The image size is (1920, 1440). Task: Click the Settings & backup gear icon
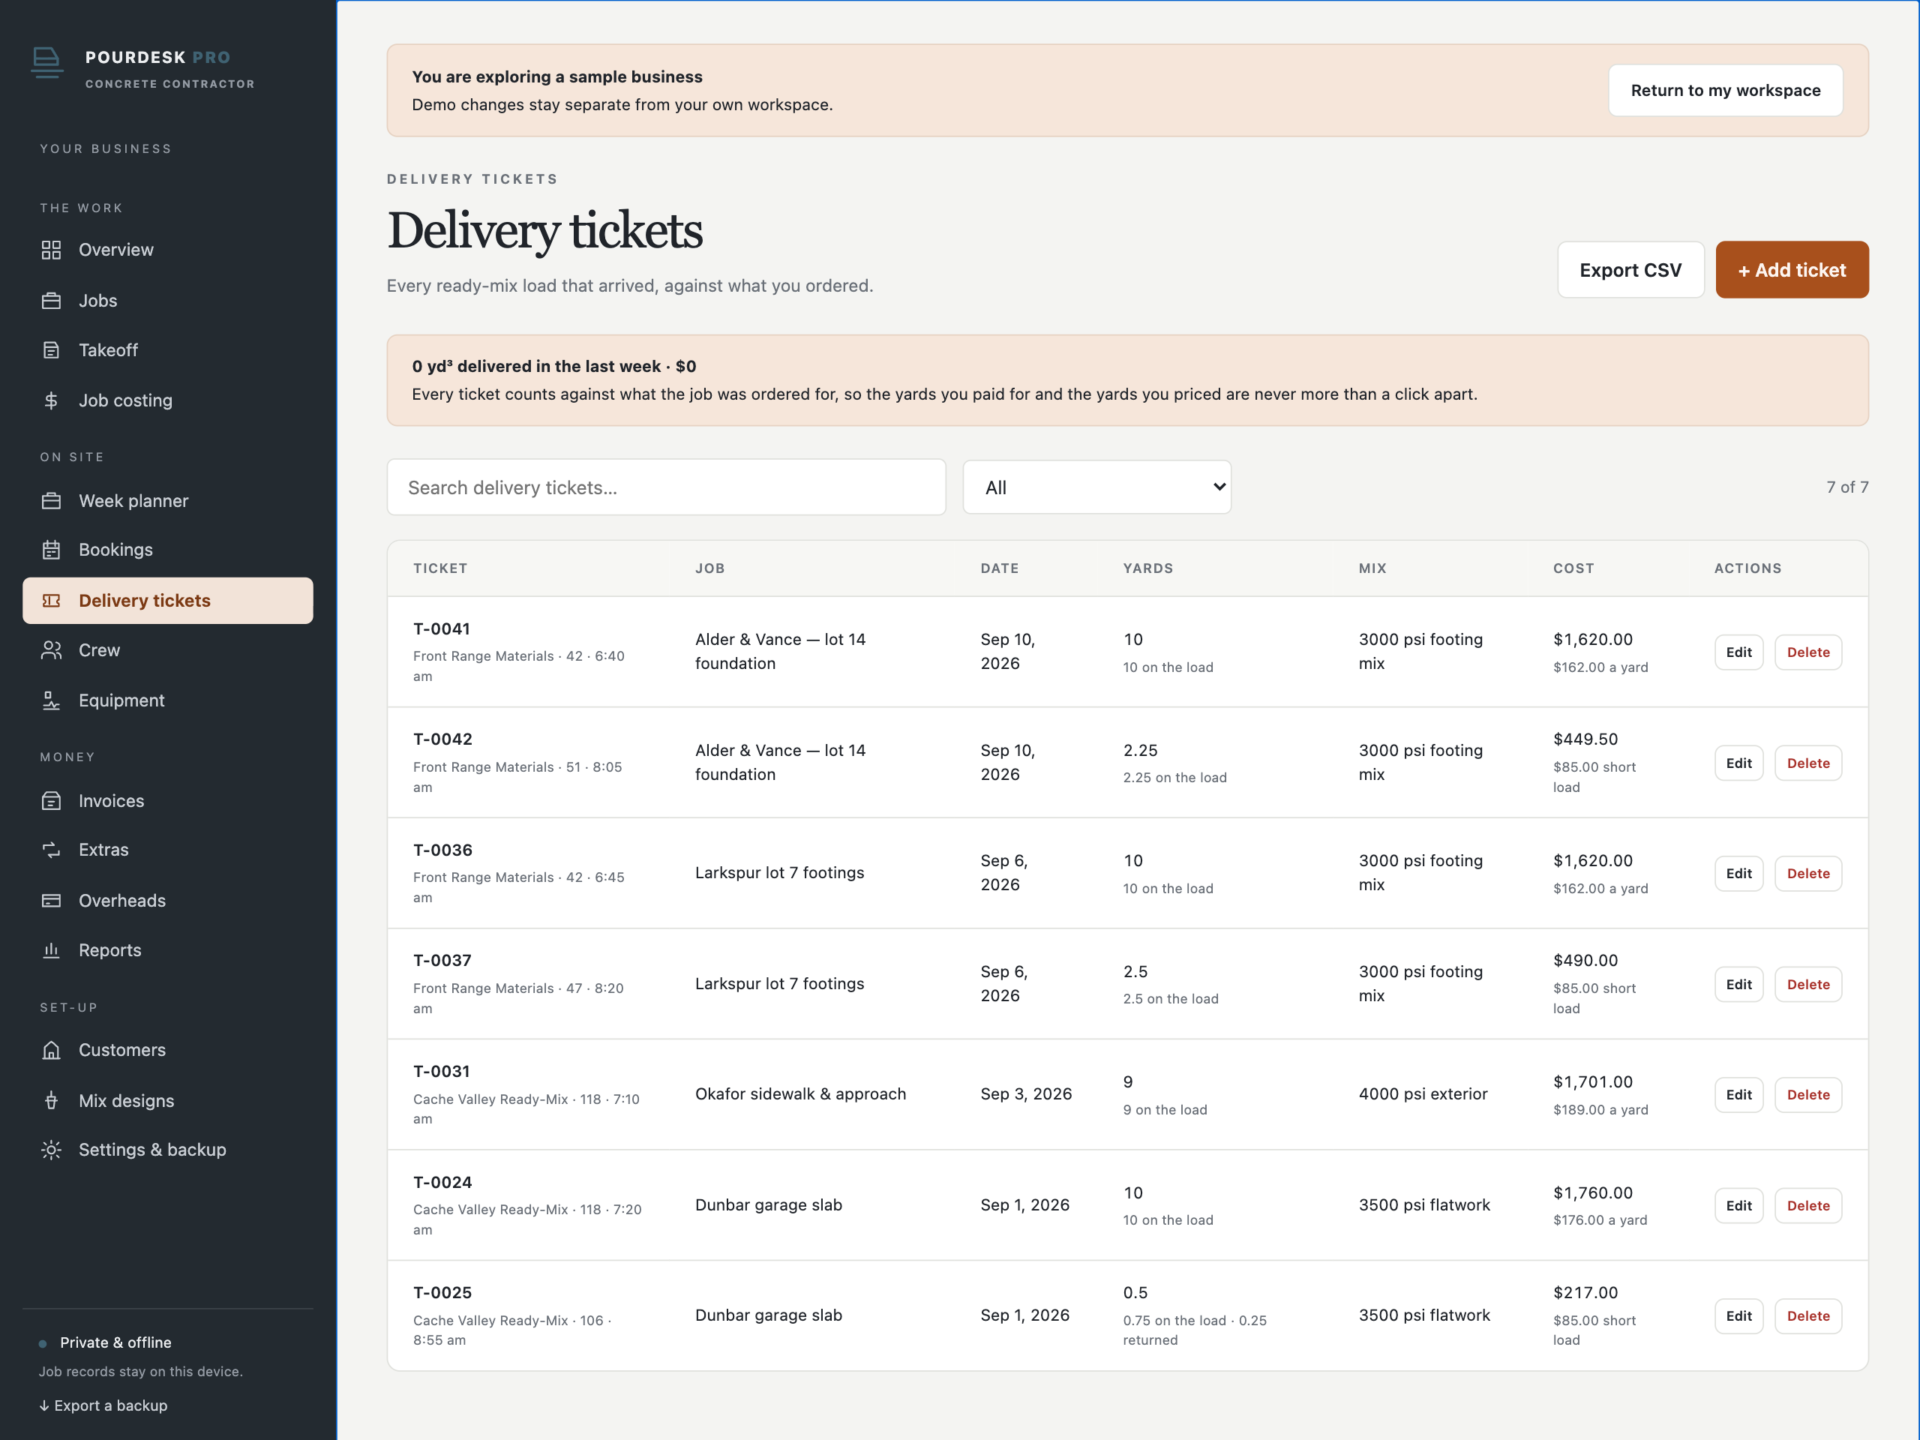click(x=51, y=1150)
